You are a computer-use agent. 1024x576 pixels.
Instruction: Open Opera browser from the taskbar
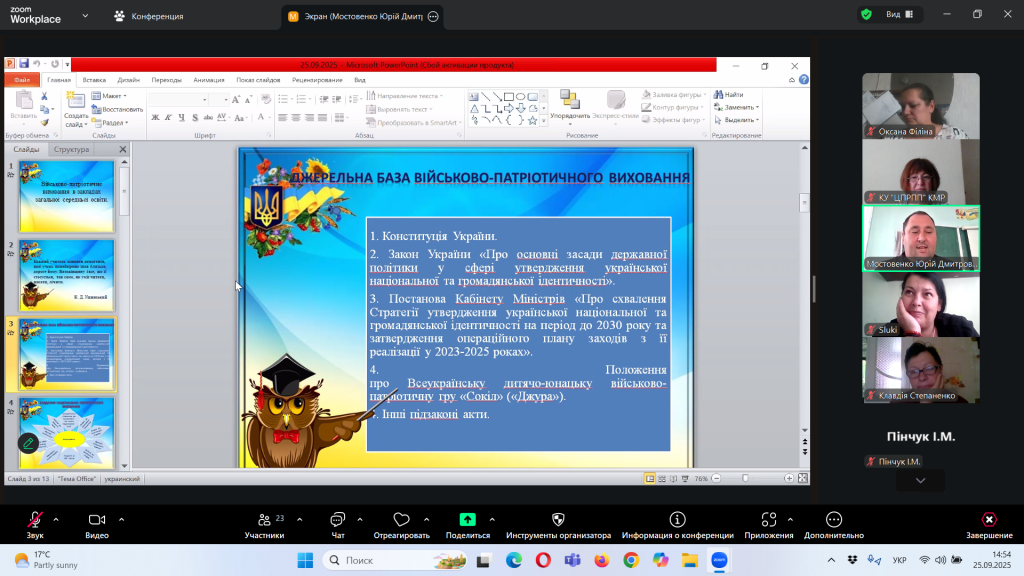coord(543,560)
